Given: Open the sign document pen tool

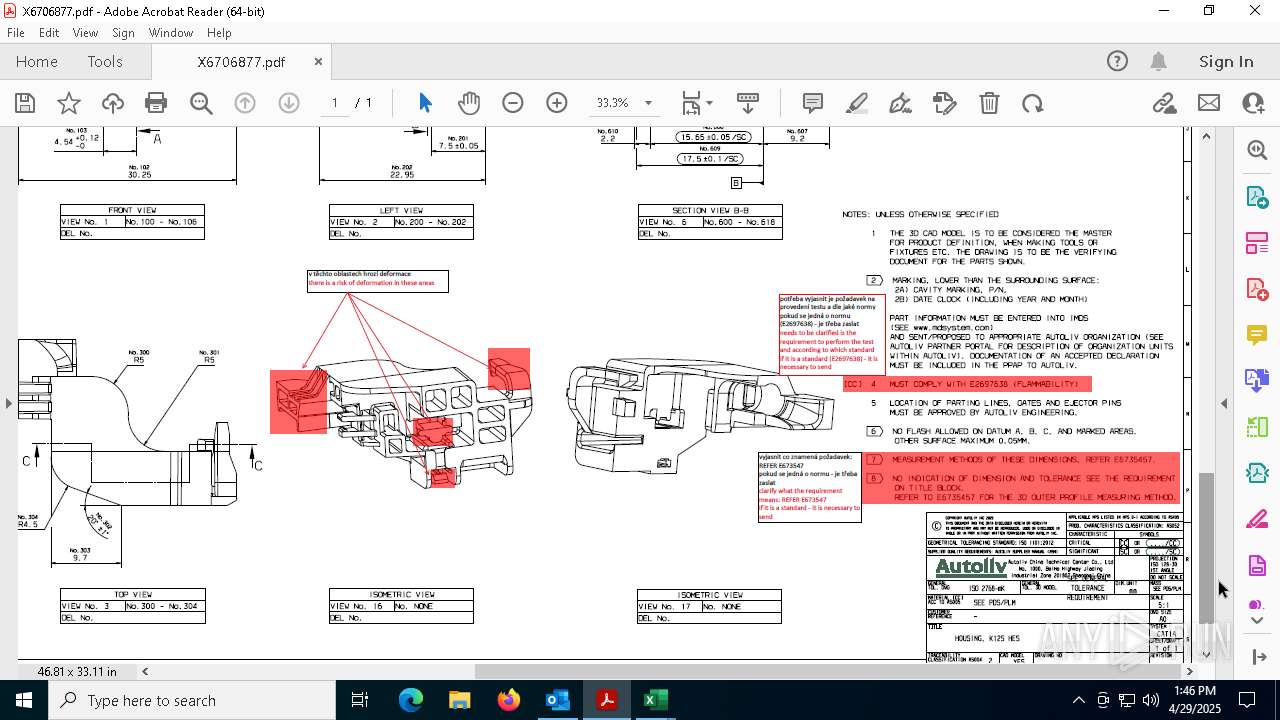Looking at the screenshot, I should (900, 103).
